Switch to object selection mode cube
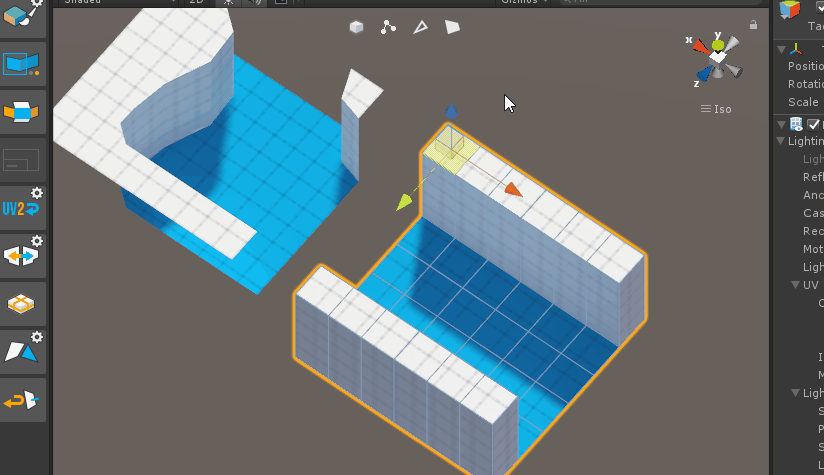 (356, 27)
